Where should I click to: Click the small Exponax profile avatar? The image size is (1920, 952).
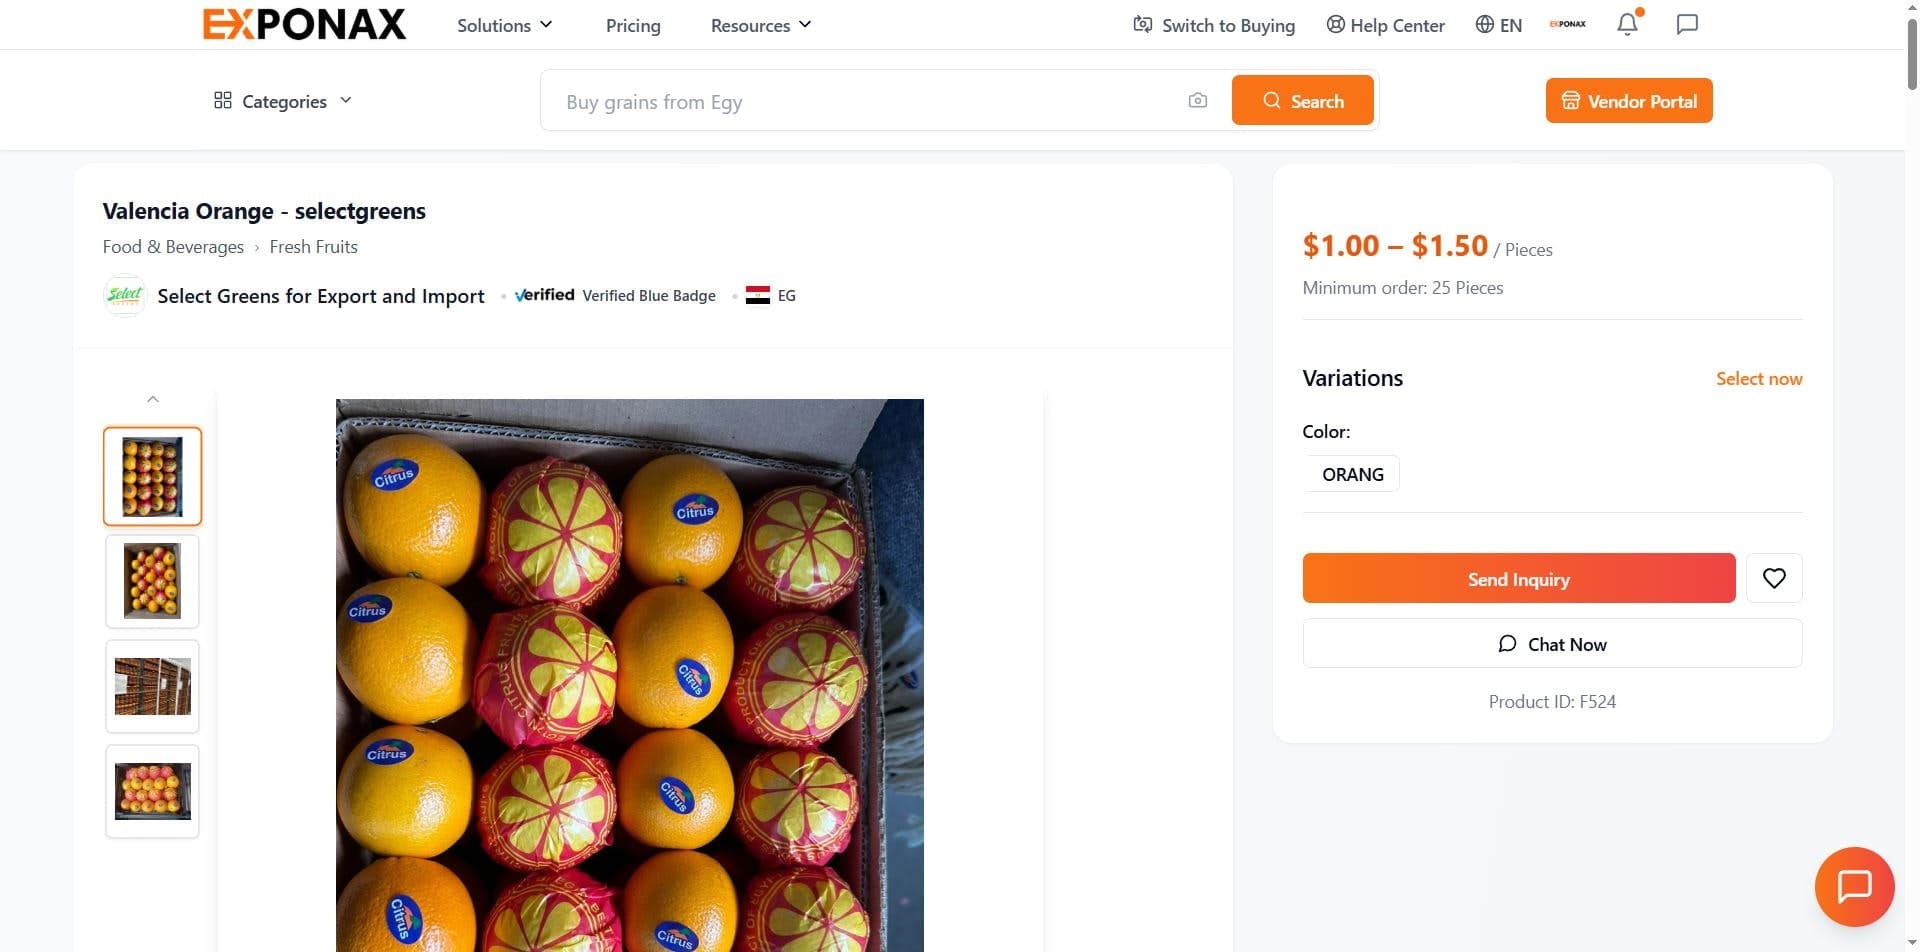1567,25
